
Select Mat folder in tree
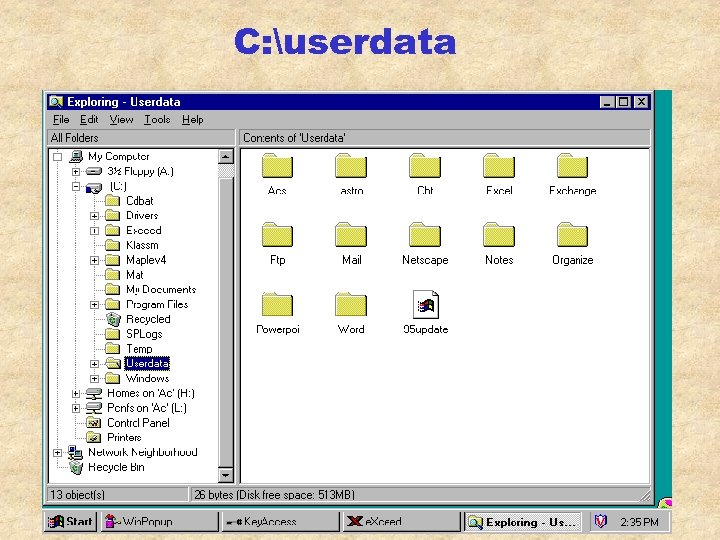[x=135, y=275]
